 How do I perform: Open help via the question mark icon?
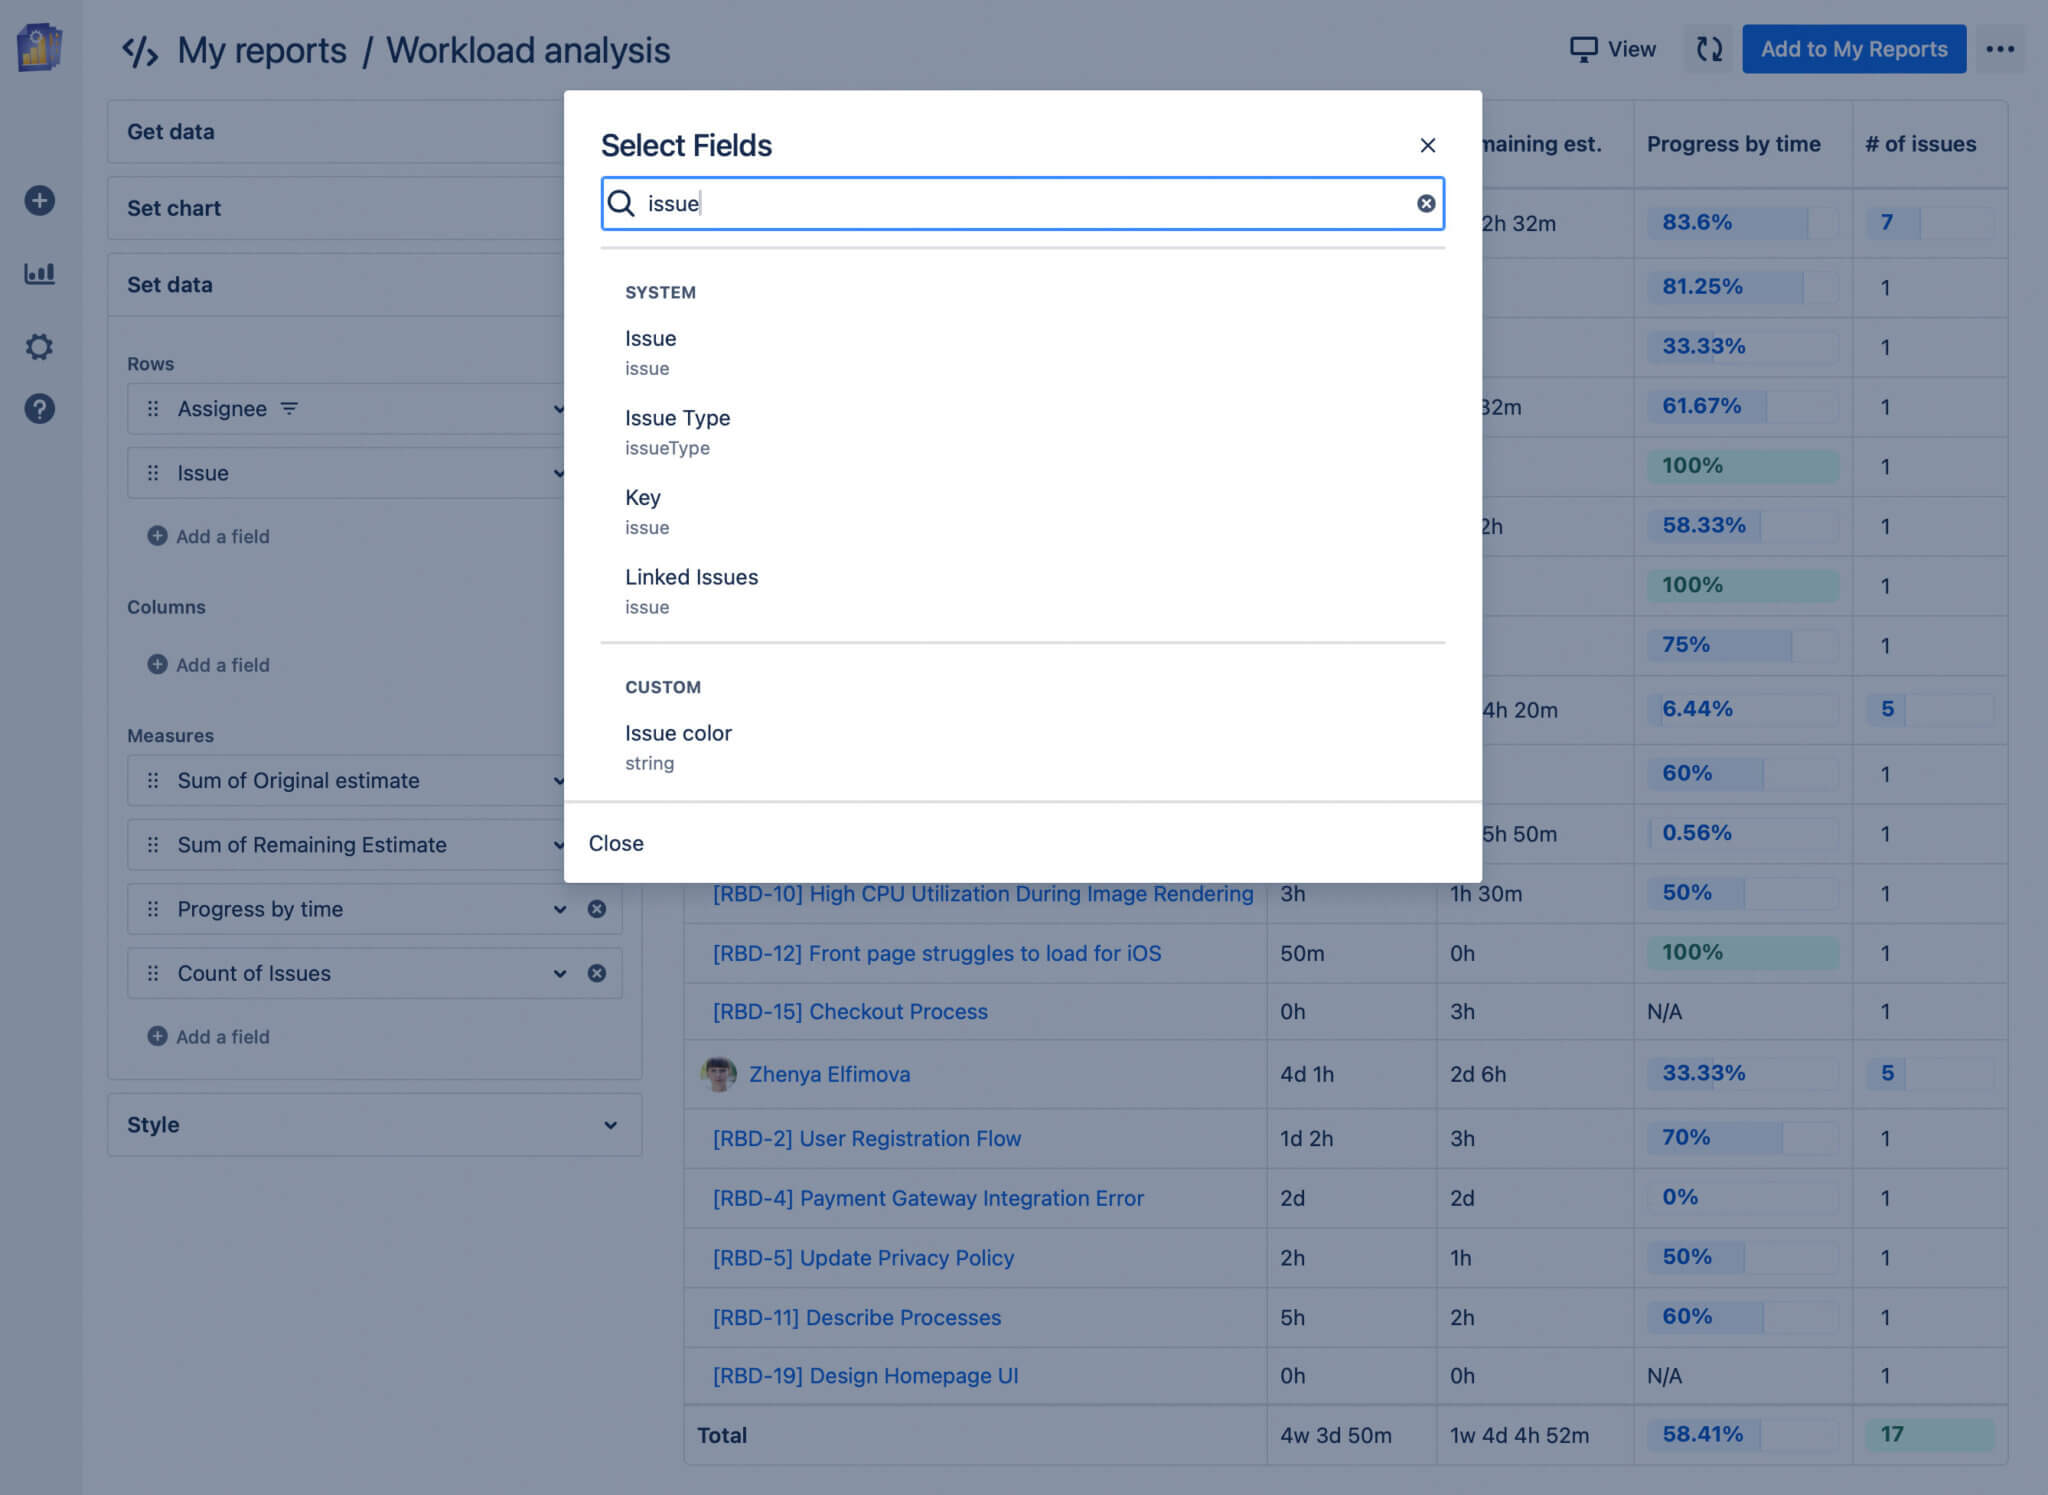39,408
